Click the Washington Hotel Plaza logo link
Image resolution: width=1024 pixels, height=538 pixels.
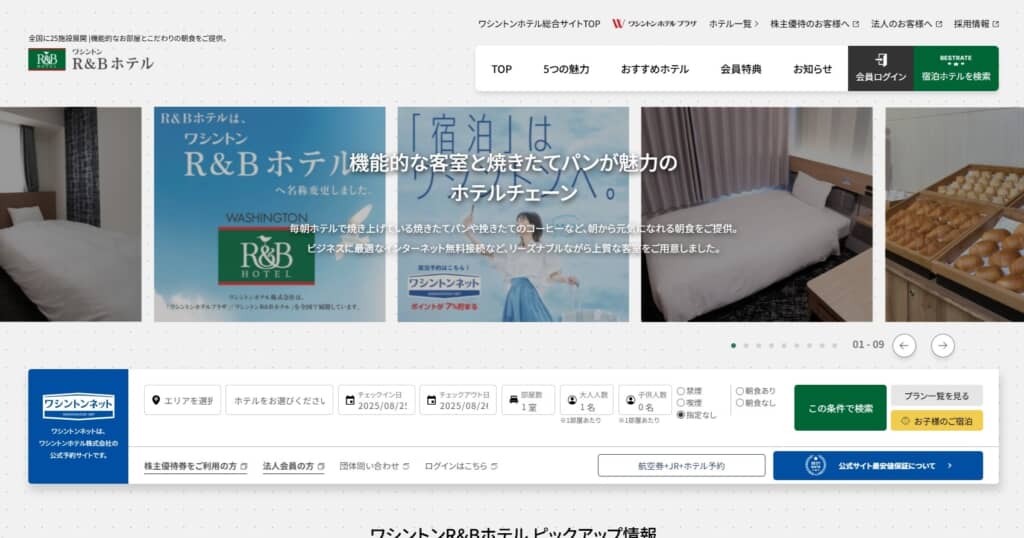click(x=654, y=23)
